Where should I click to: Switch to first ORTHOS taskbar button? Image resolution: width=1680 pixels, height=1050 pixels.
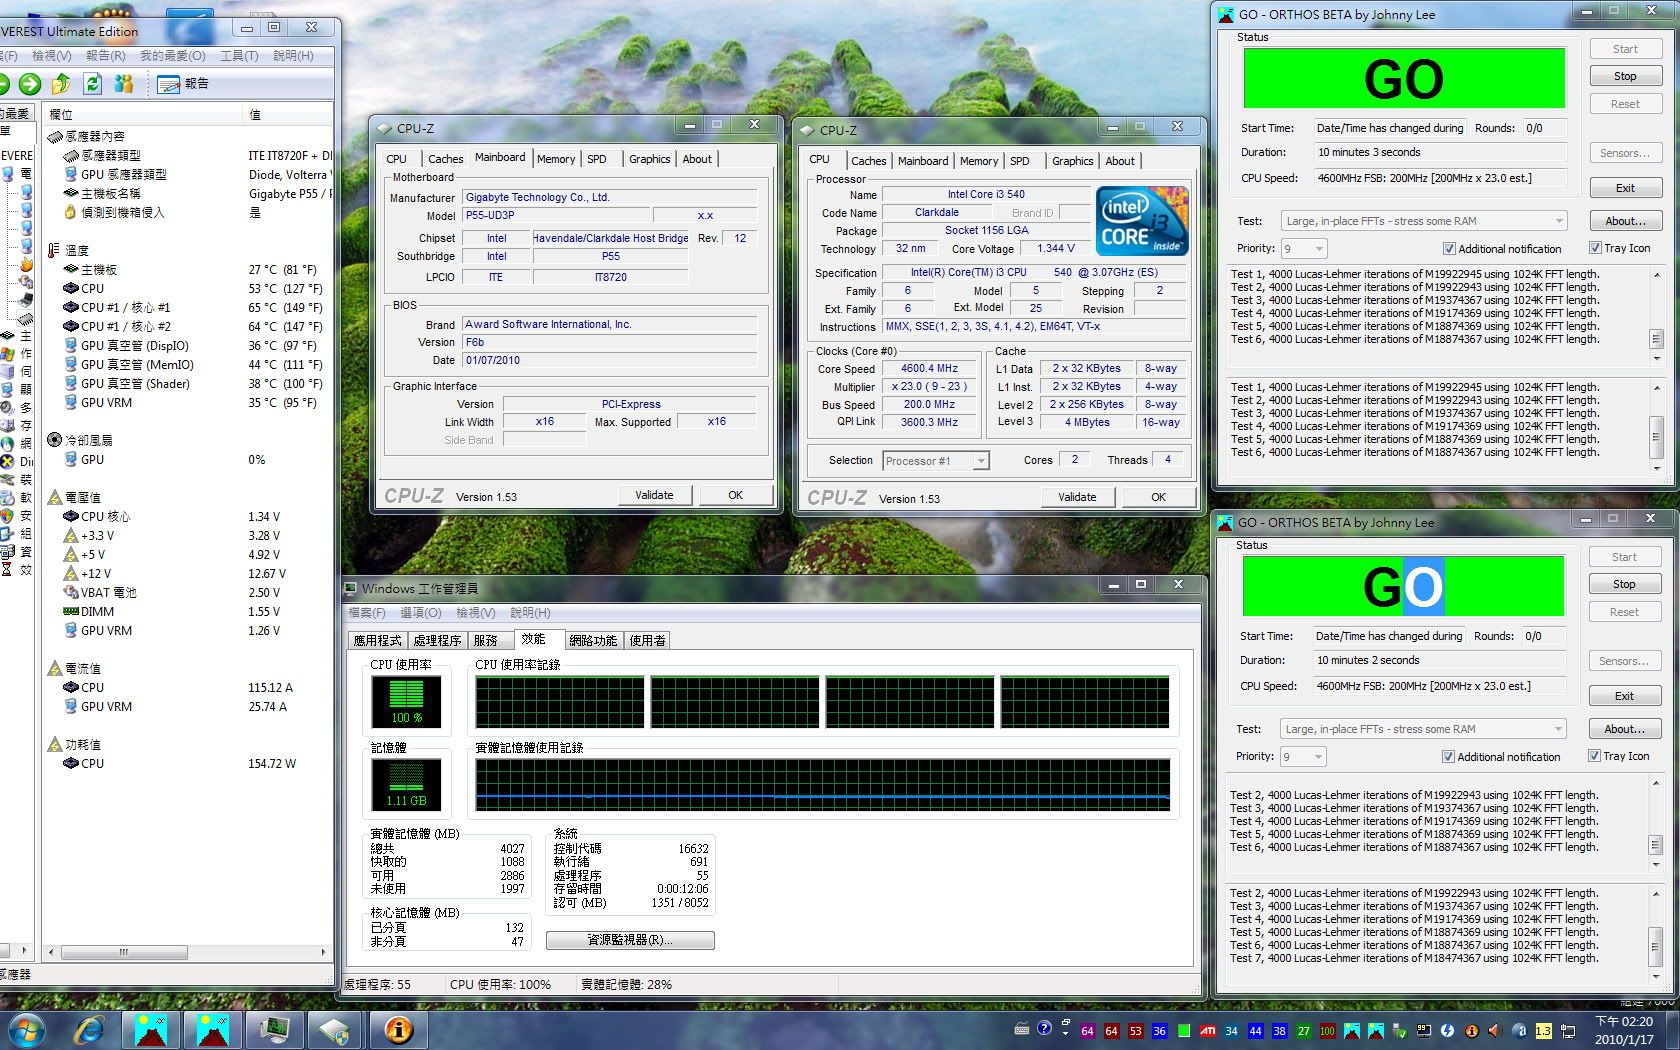[x=151, y=1029]
